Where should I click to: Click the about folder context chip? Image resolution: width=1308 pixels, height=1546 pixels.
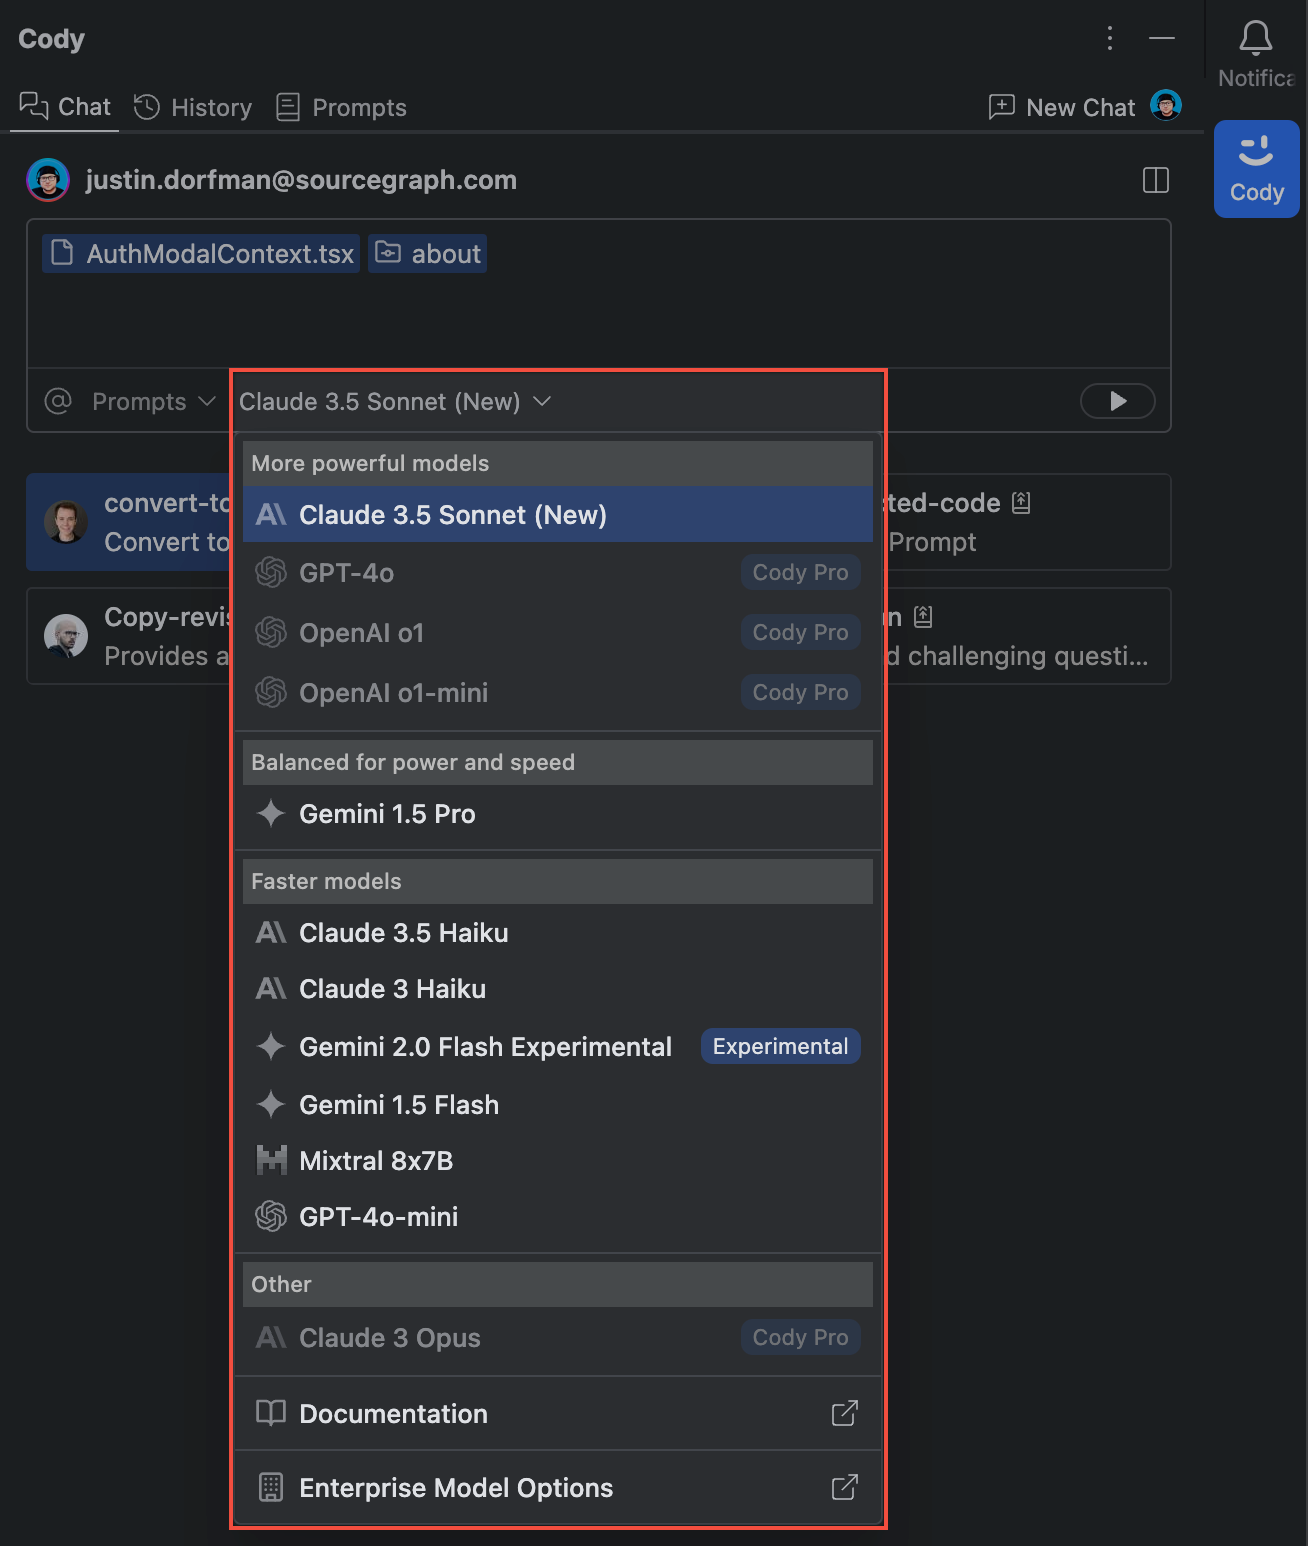[428, 254]
